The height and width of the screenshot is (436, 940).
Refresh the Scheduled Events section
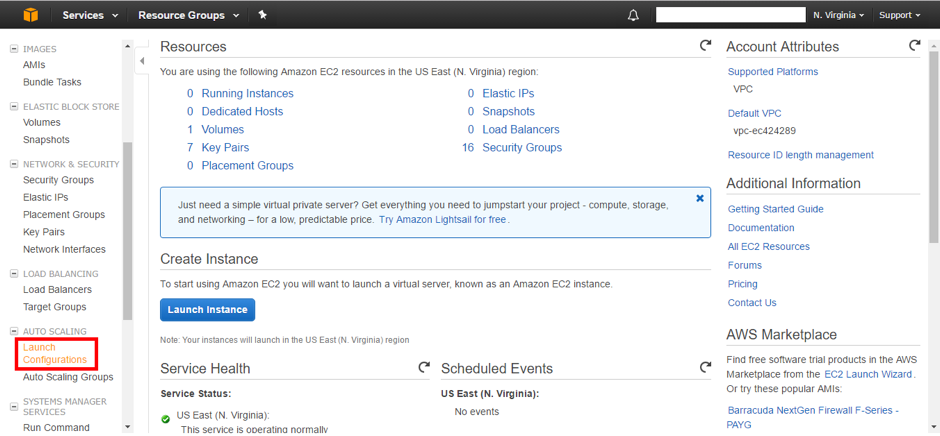click(x=705, y=368)
